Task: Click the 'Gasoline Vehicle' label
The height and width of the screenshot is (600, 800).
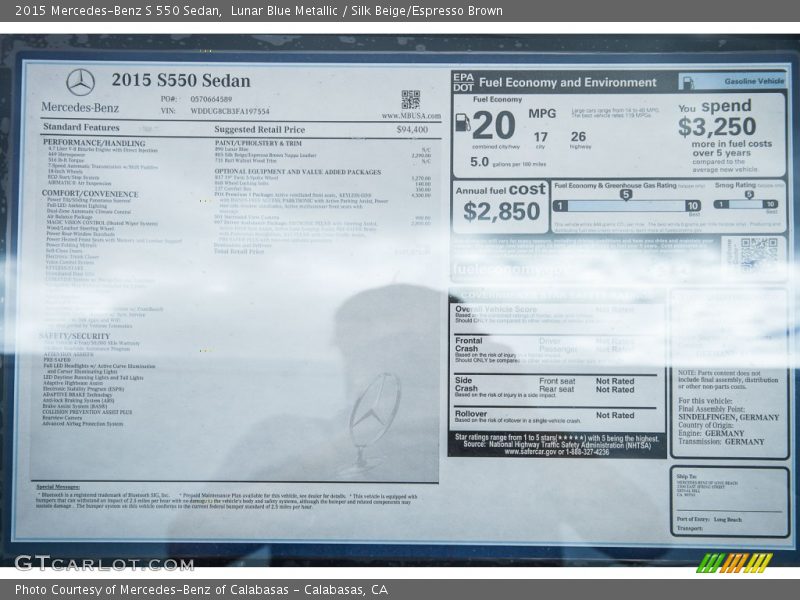Action: 754,81
